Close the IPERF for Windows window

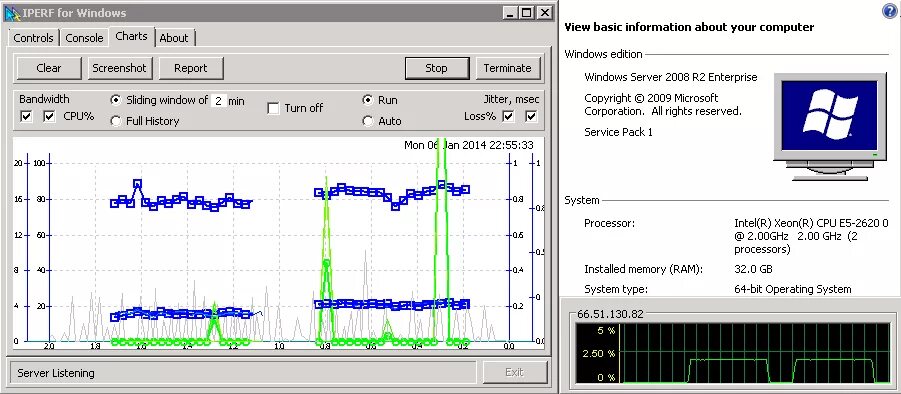545,12
